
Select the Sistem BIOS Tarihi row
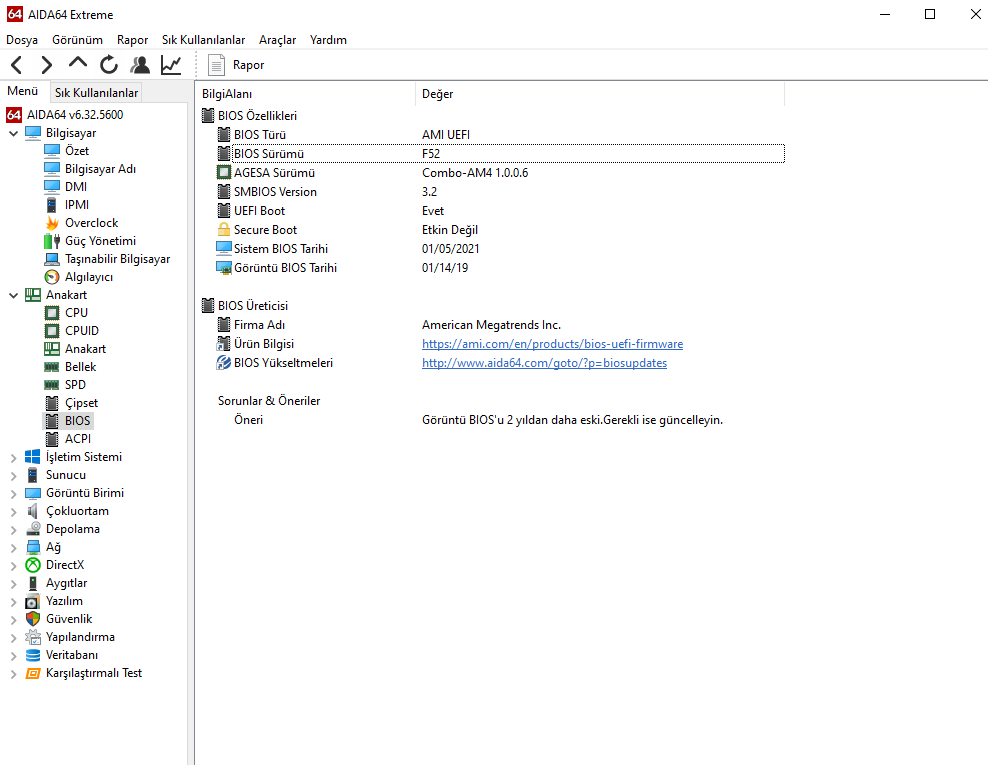point(500,249)
